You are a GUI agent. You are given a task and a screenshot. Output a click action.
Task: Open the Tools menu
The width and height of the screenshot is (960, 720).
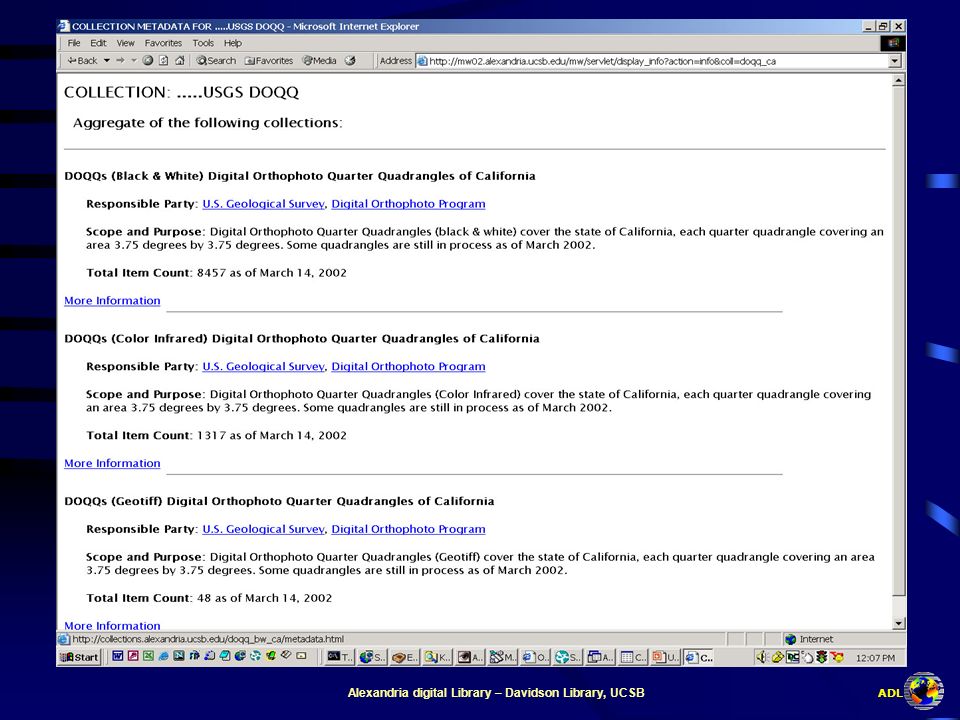tap(203, 43)
